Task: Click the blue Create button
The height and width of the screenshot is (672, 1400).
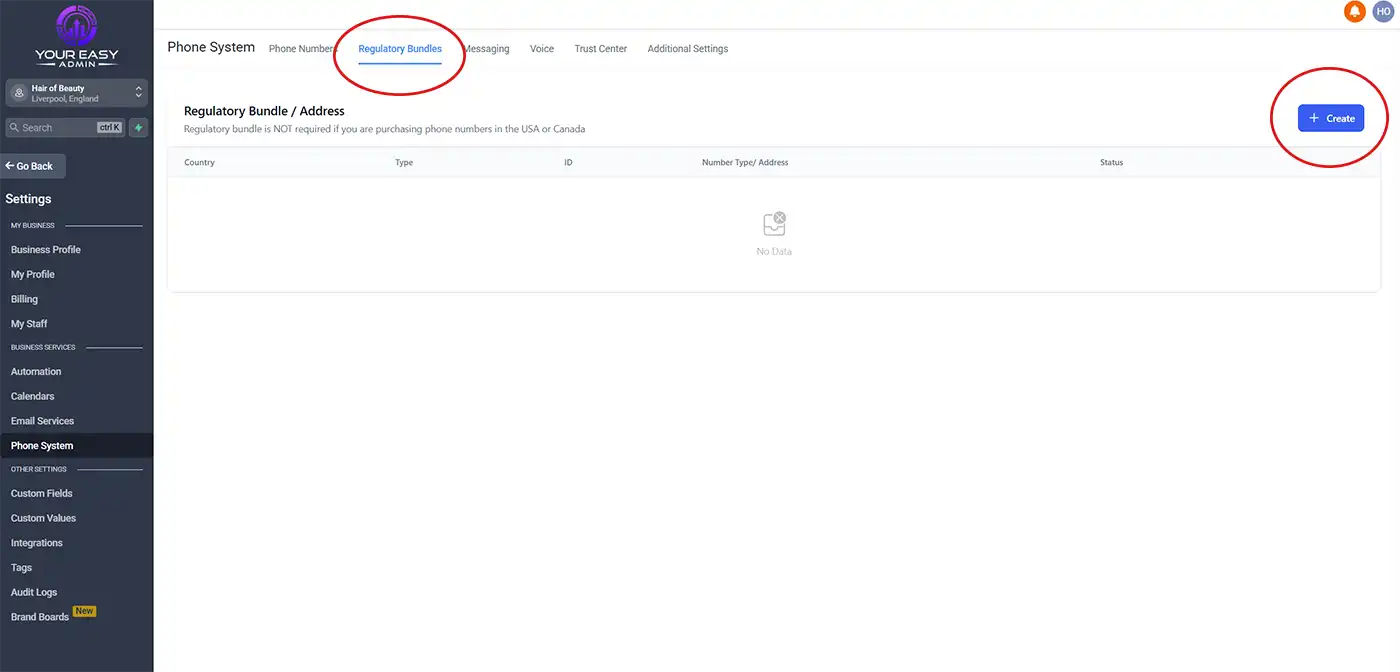Action: click(1330, 118)
